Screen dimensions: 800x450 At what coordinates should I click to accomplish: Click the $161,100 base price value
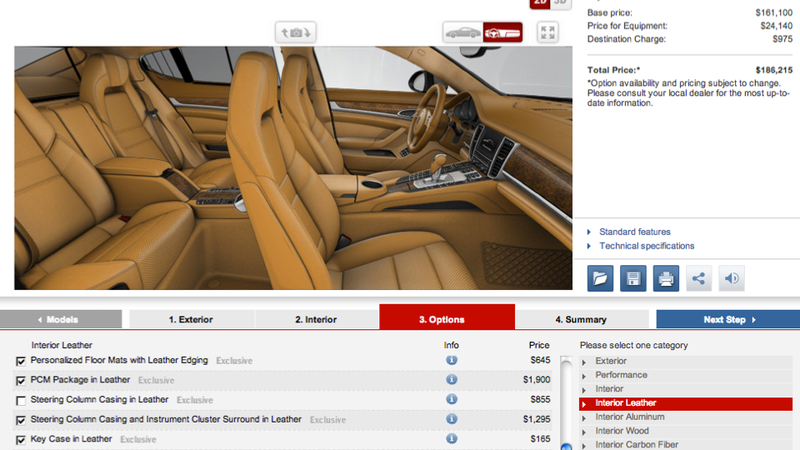tap(774, 13)
